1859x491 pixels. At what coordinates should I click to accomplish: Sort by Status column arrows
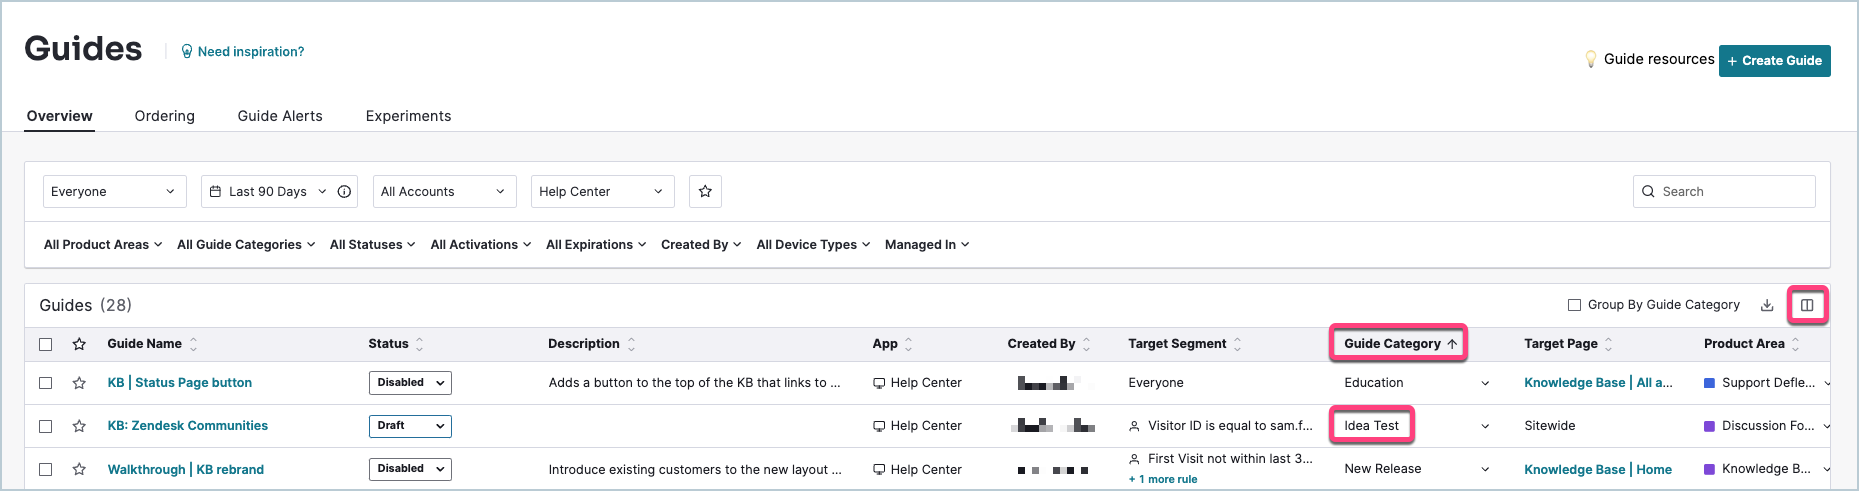click(420, 344)
